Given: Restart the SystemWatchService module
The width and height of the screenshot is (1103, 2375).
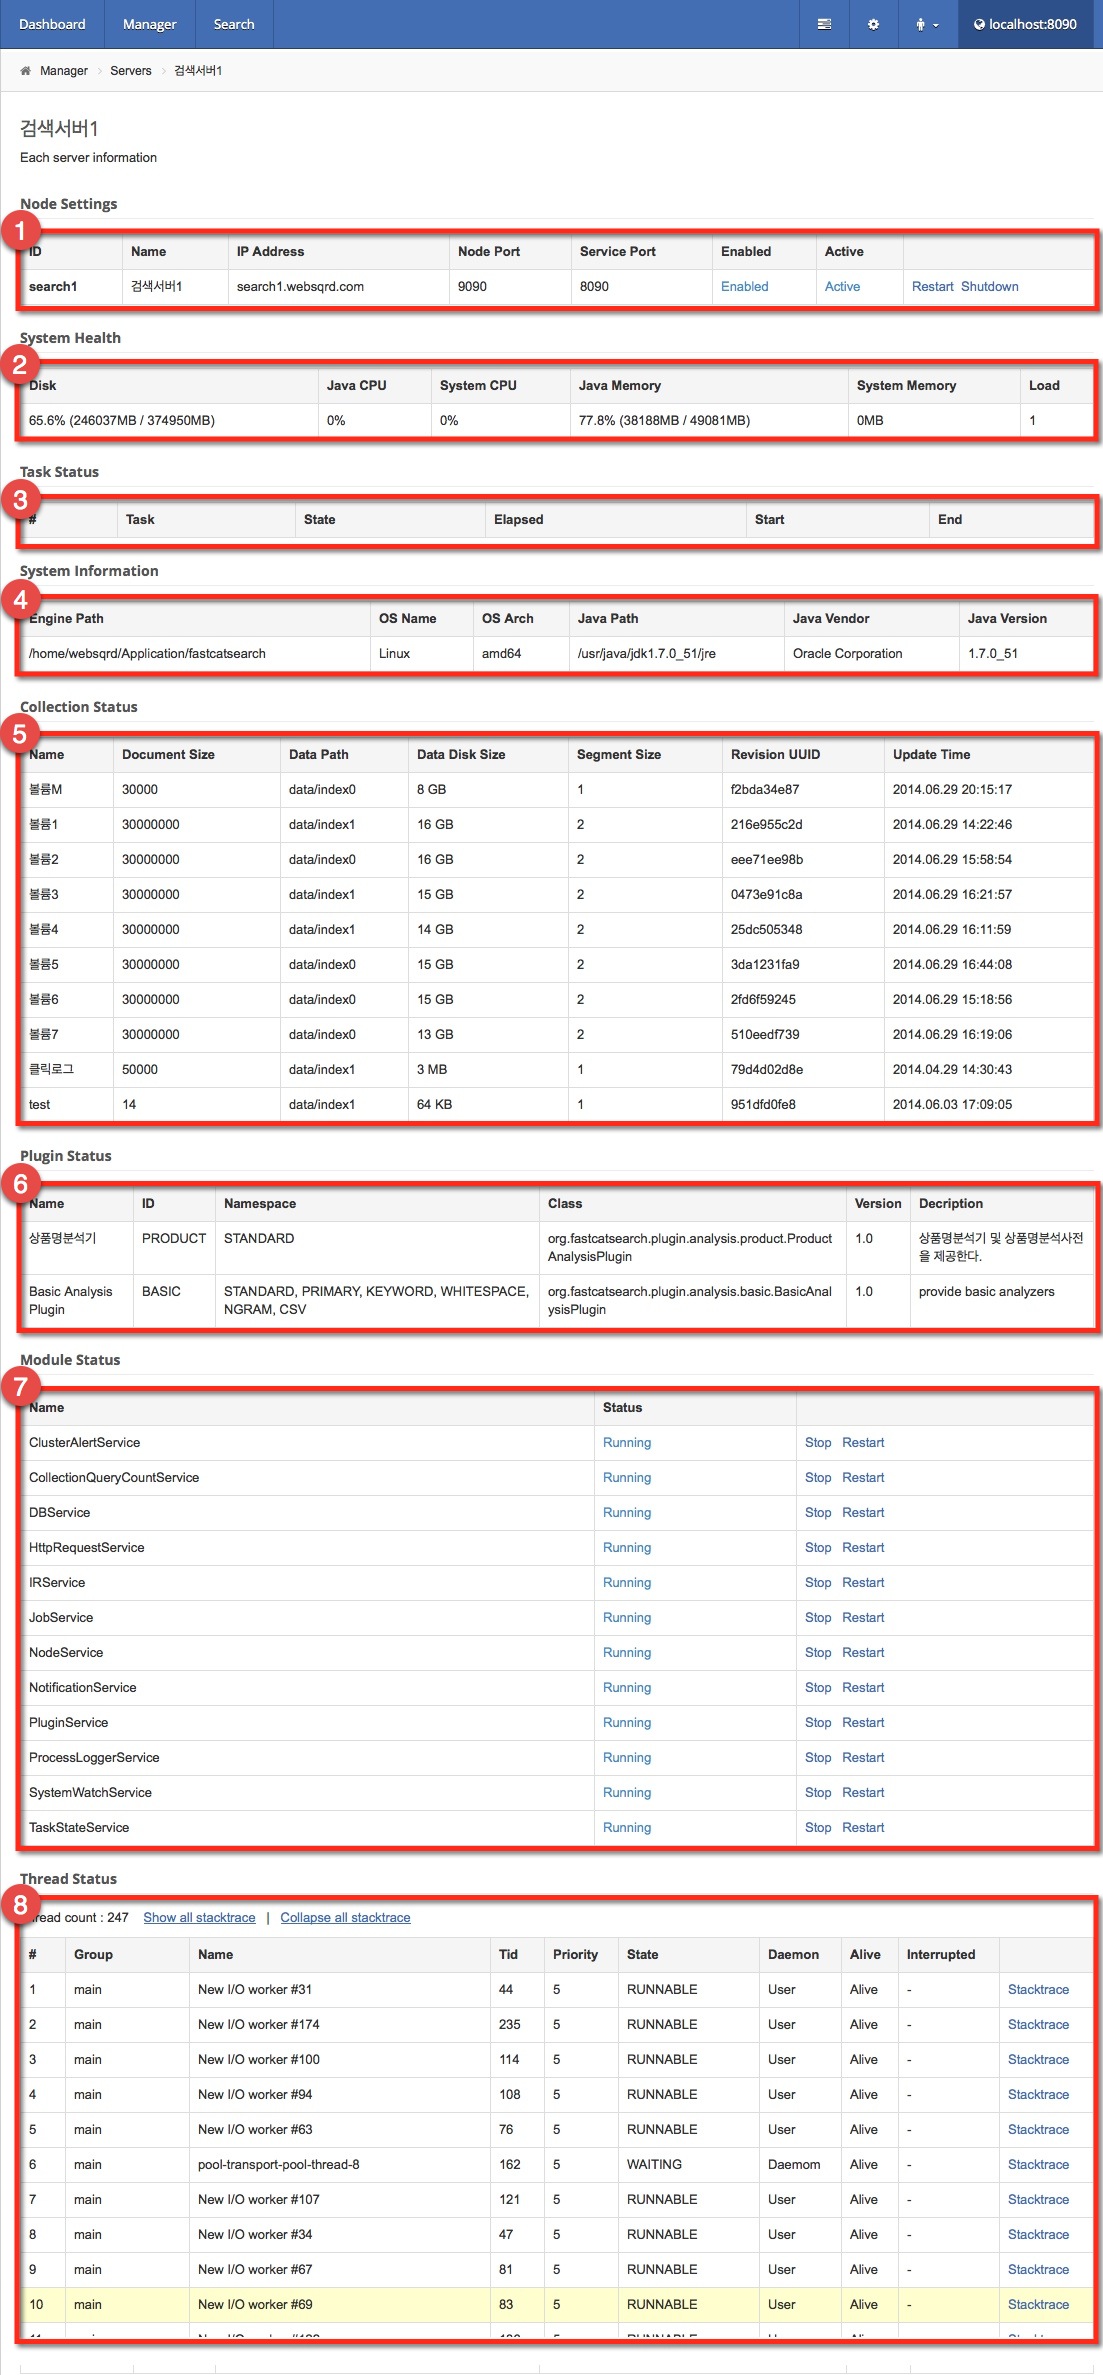Looking at the screenshot, I should tap(863, 1793).
